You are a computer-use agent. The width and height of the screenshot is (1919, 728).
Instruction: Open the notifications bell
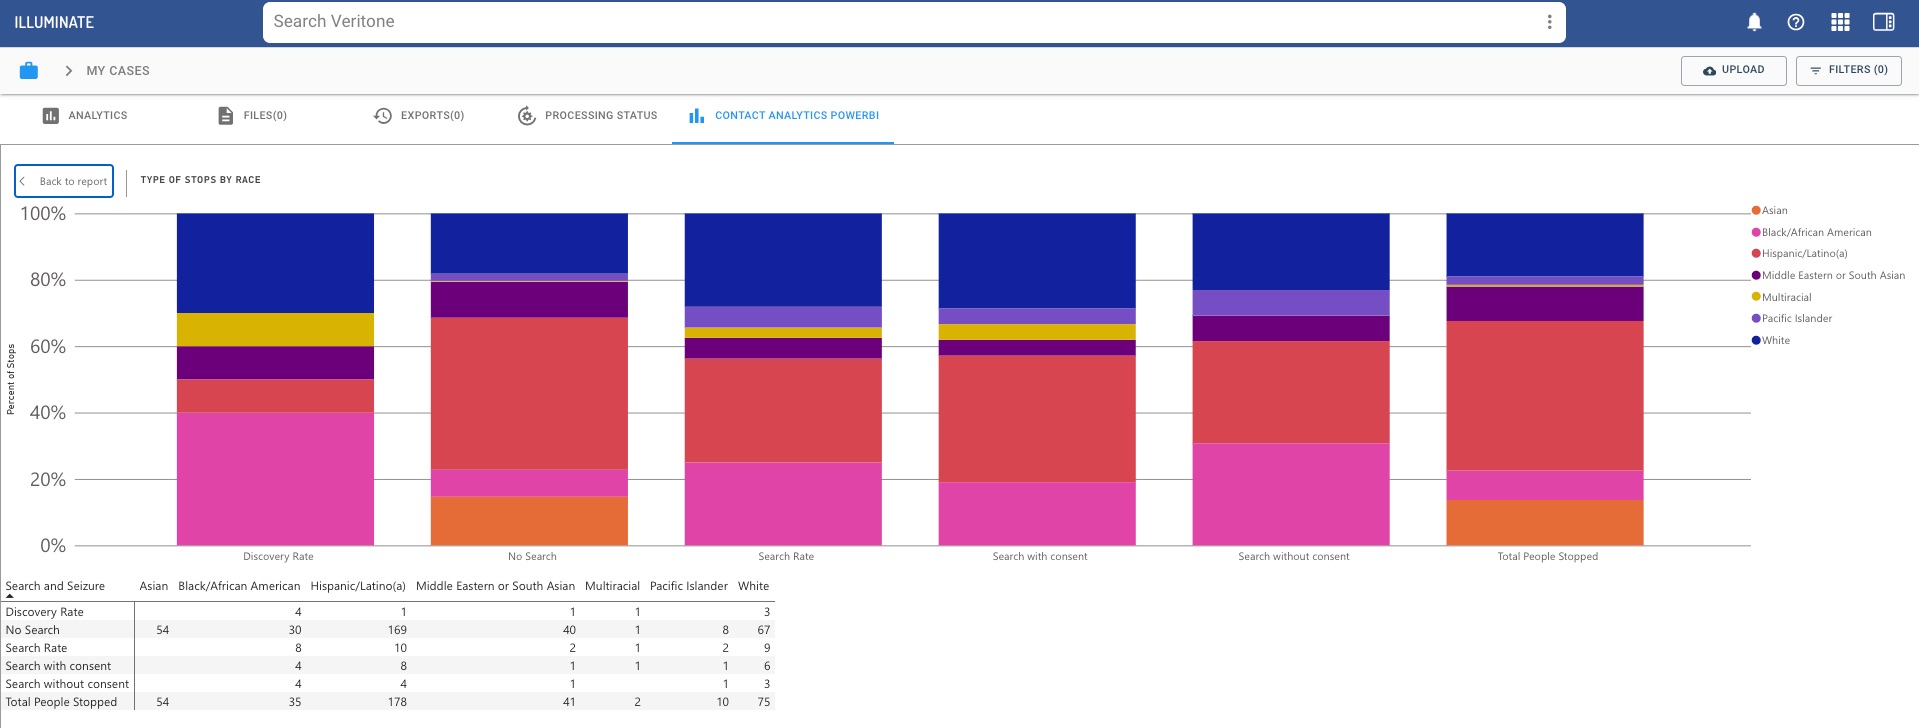[x=1754, y=22]
